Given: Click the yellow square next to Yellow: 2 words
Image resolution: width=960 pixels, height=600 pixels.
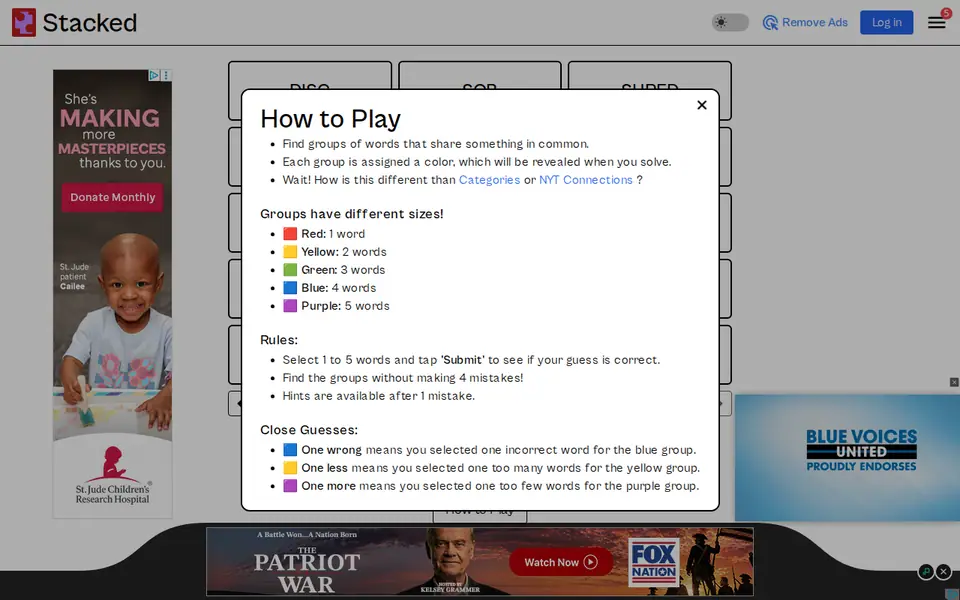Looking at the screenshot, I should click(290, 252).
